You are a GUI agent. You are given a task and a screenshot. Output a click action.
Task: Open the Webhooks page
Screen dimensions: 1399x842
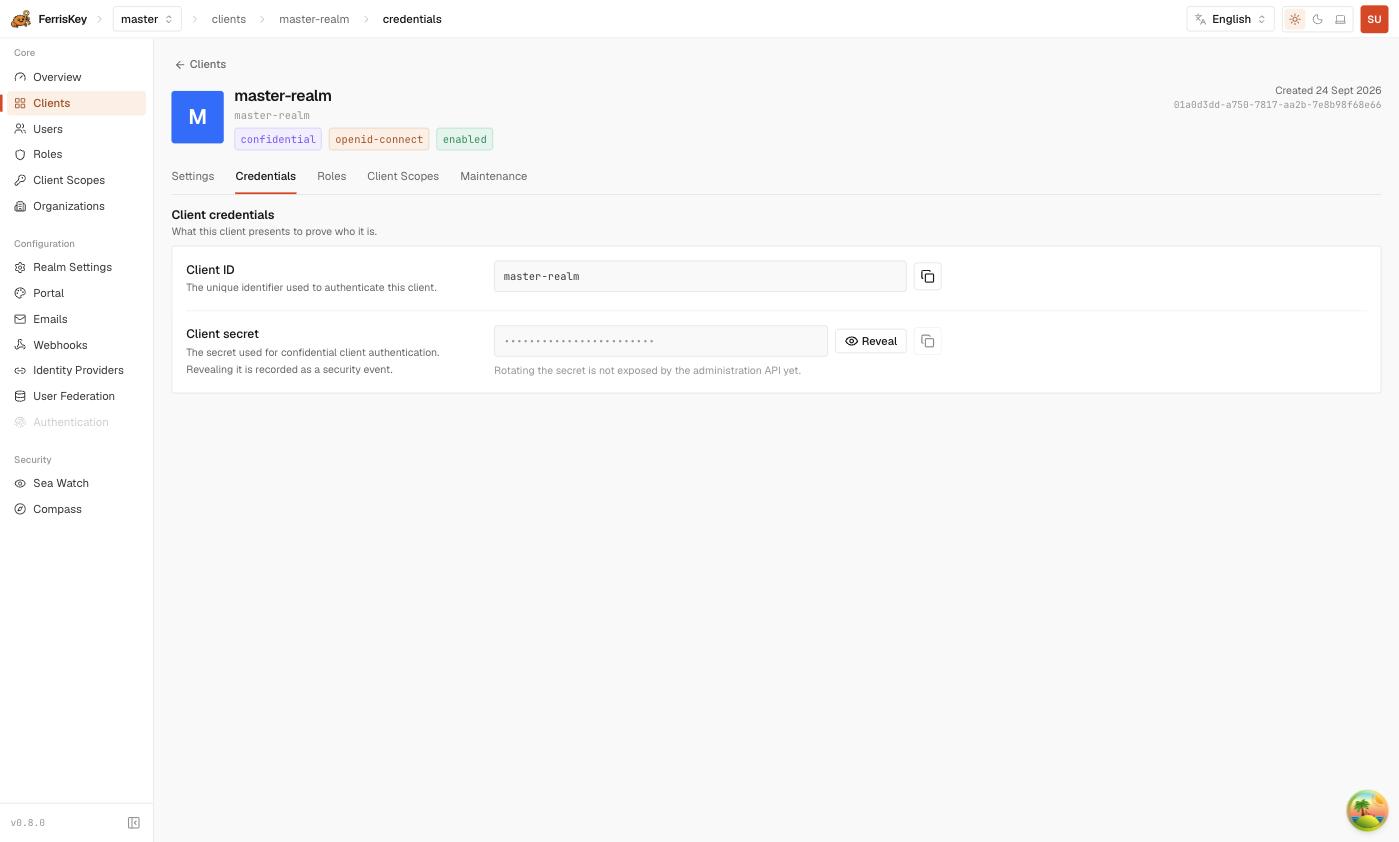click(76, 345)
